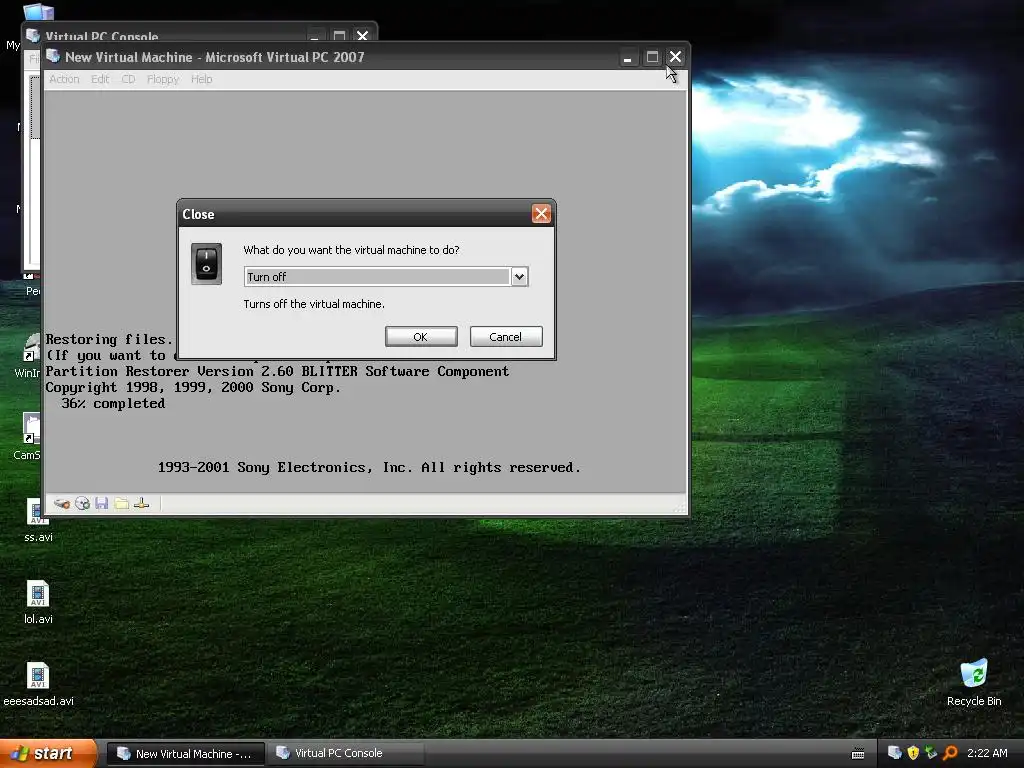Viewport: 1024px width, 768px height.
Task: Click the Start button
Action: click(x=48, y=754)
